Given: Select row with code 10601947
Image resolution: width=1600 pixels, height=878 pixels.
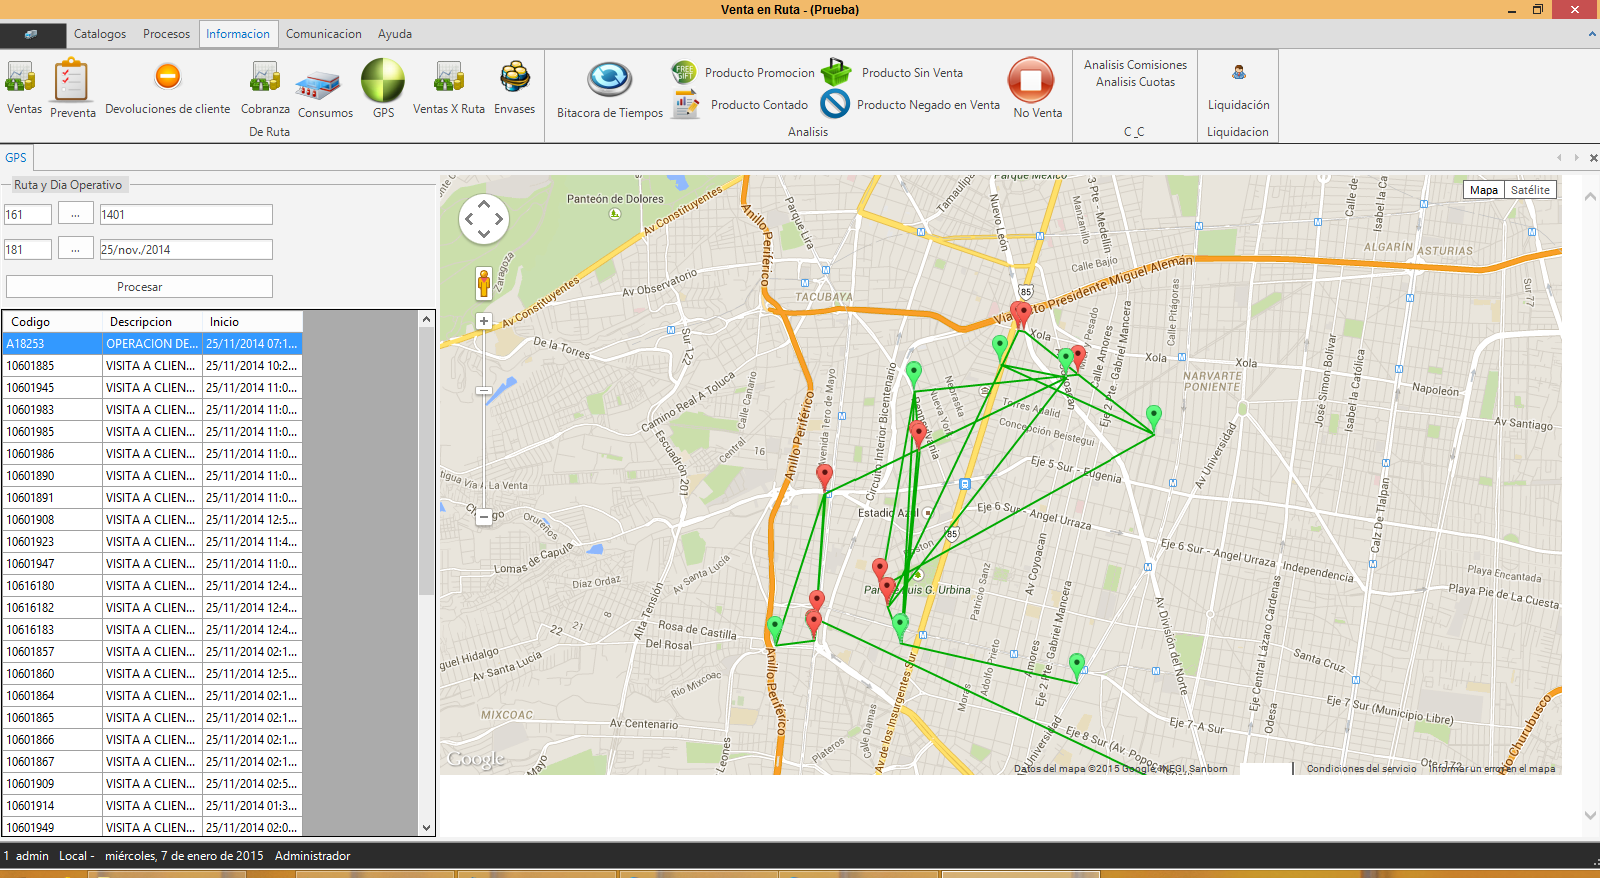Looking at the screenshot, I should pos(152,564).
